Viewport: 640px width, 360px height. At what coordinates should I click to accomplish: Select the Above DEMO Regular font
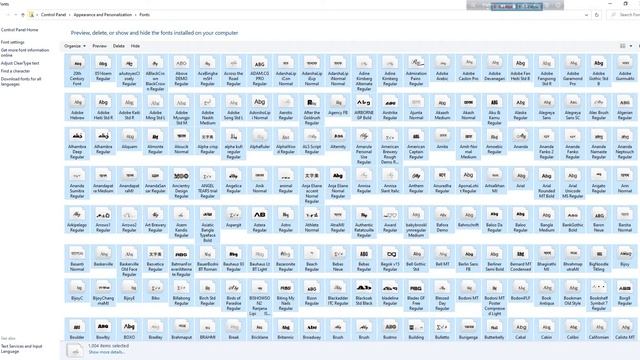click(181, 71)
